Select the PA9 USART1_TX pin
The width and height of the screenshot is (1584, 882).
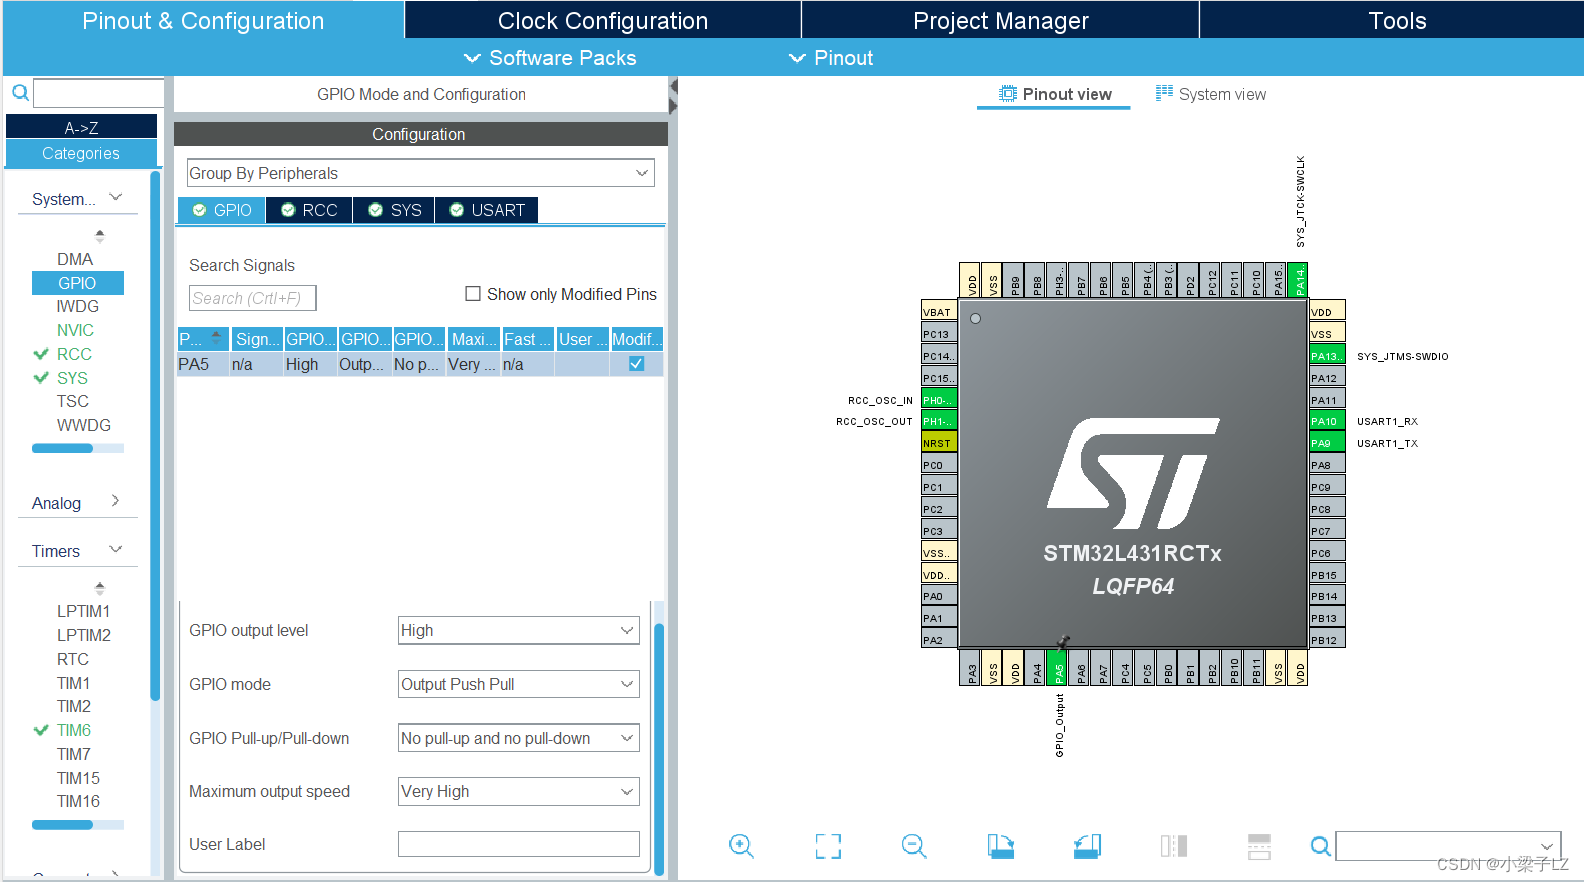coord(1327,443)
